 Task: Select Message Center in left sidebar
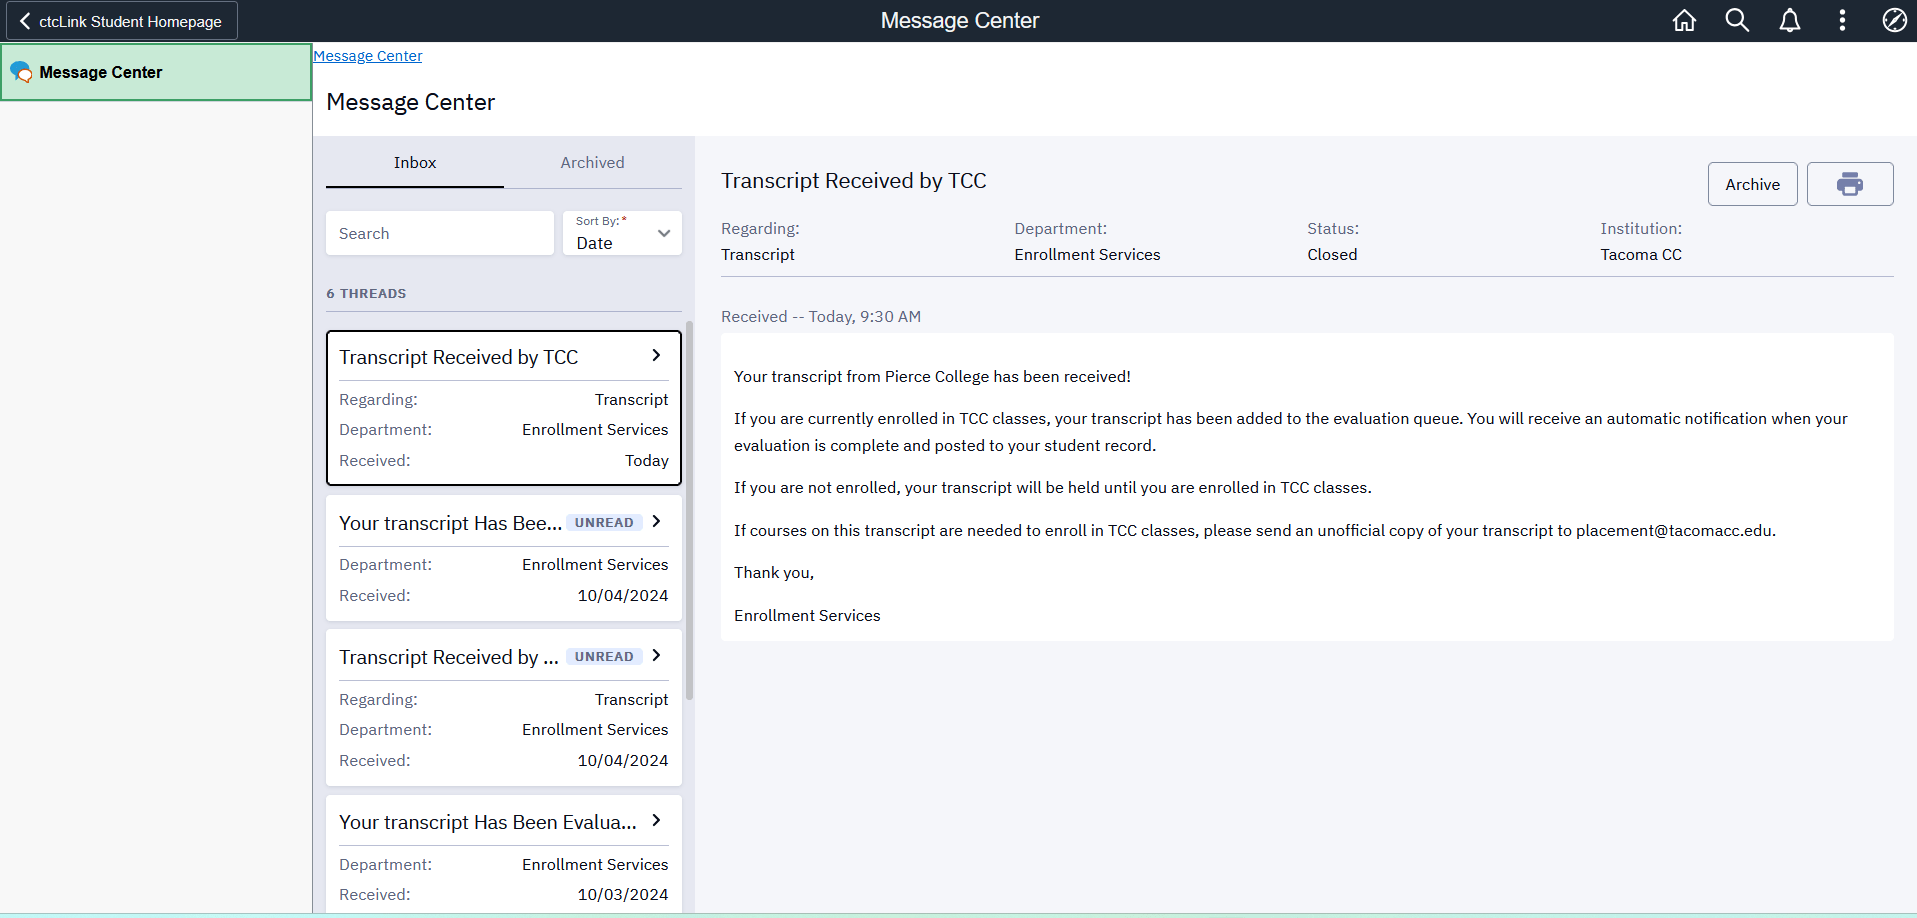[156, 72]
